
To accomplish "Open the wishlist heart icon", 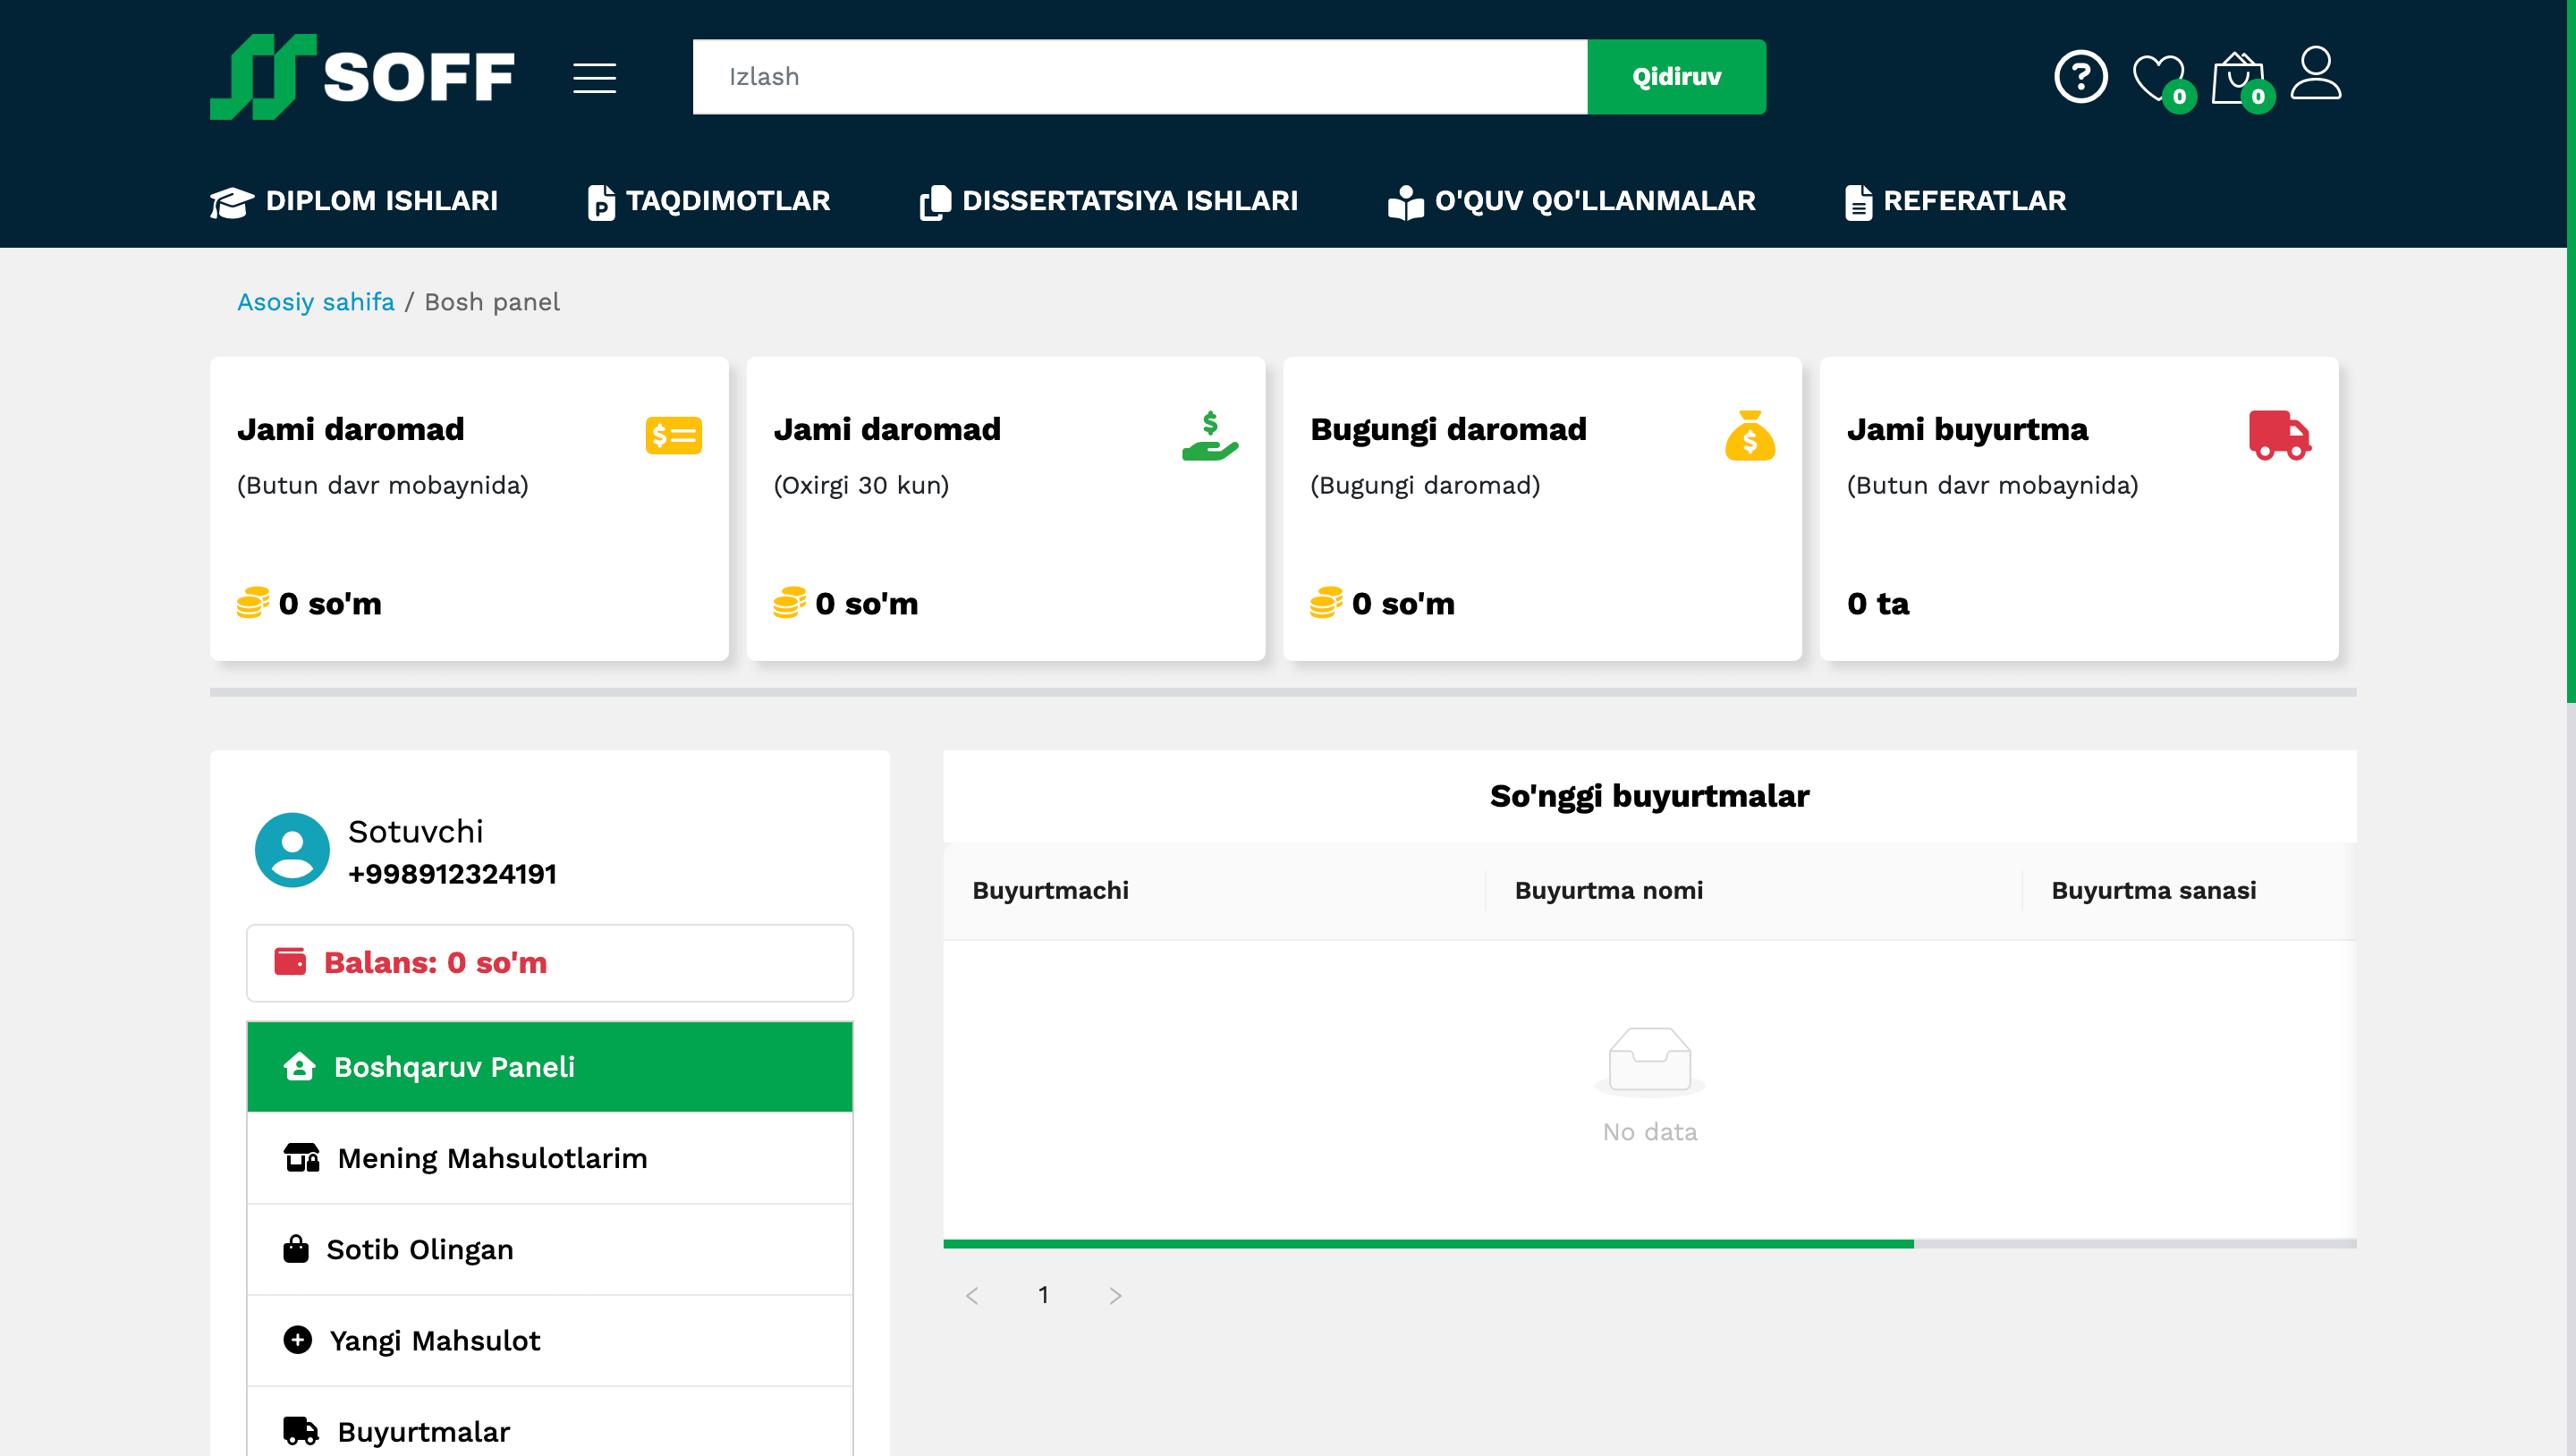I will tap(2159, 79).
